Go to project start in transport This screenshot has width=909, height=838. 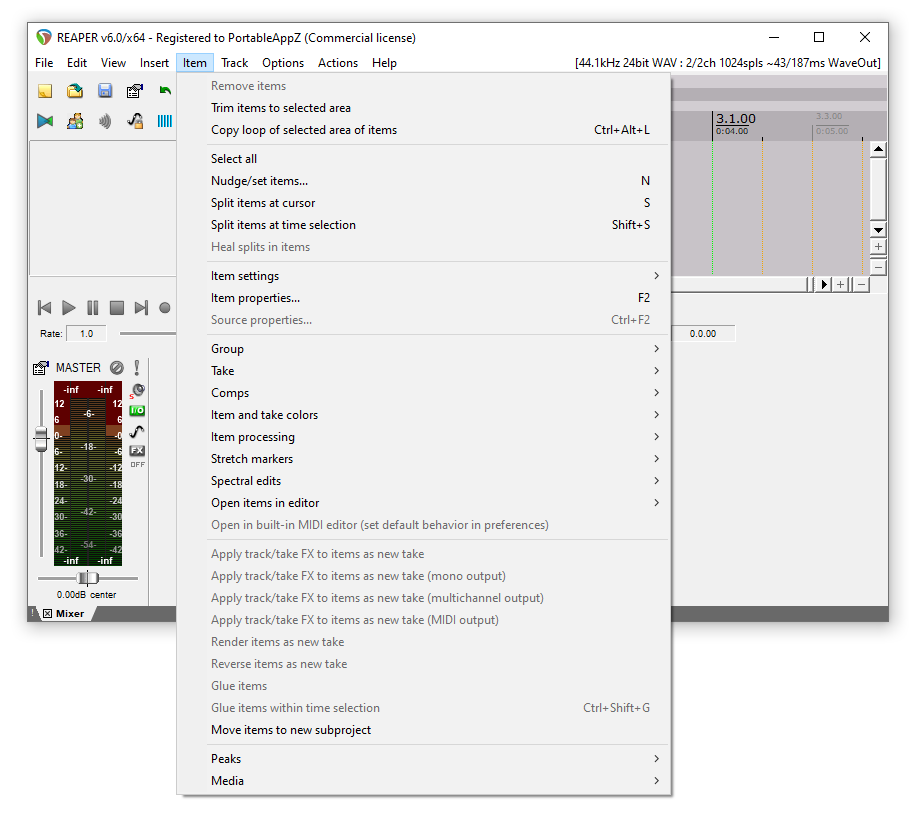[44, 308]
